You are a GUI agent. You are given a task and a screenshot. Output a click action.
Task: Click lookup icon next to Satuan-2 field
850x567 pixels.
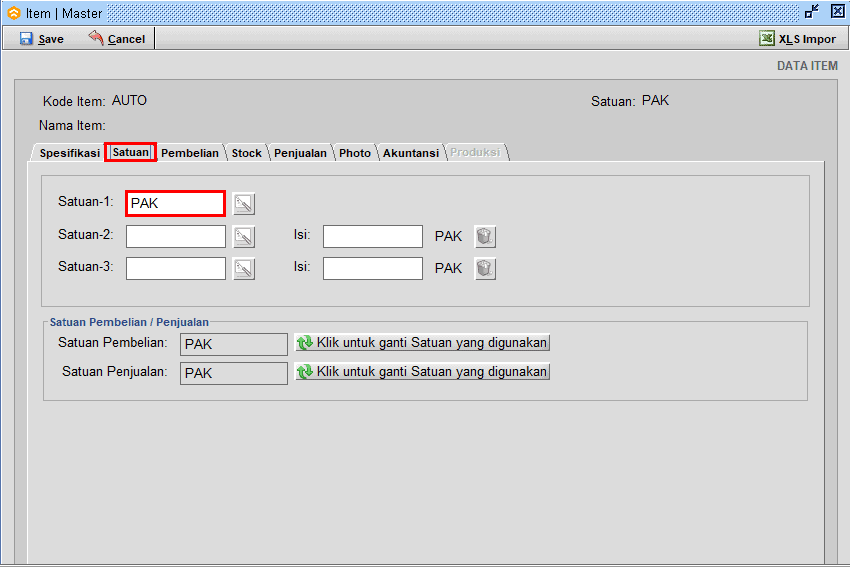[244, 237]
